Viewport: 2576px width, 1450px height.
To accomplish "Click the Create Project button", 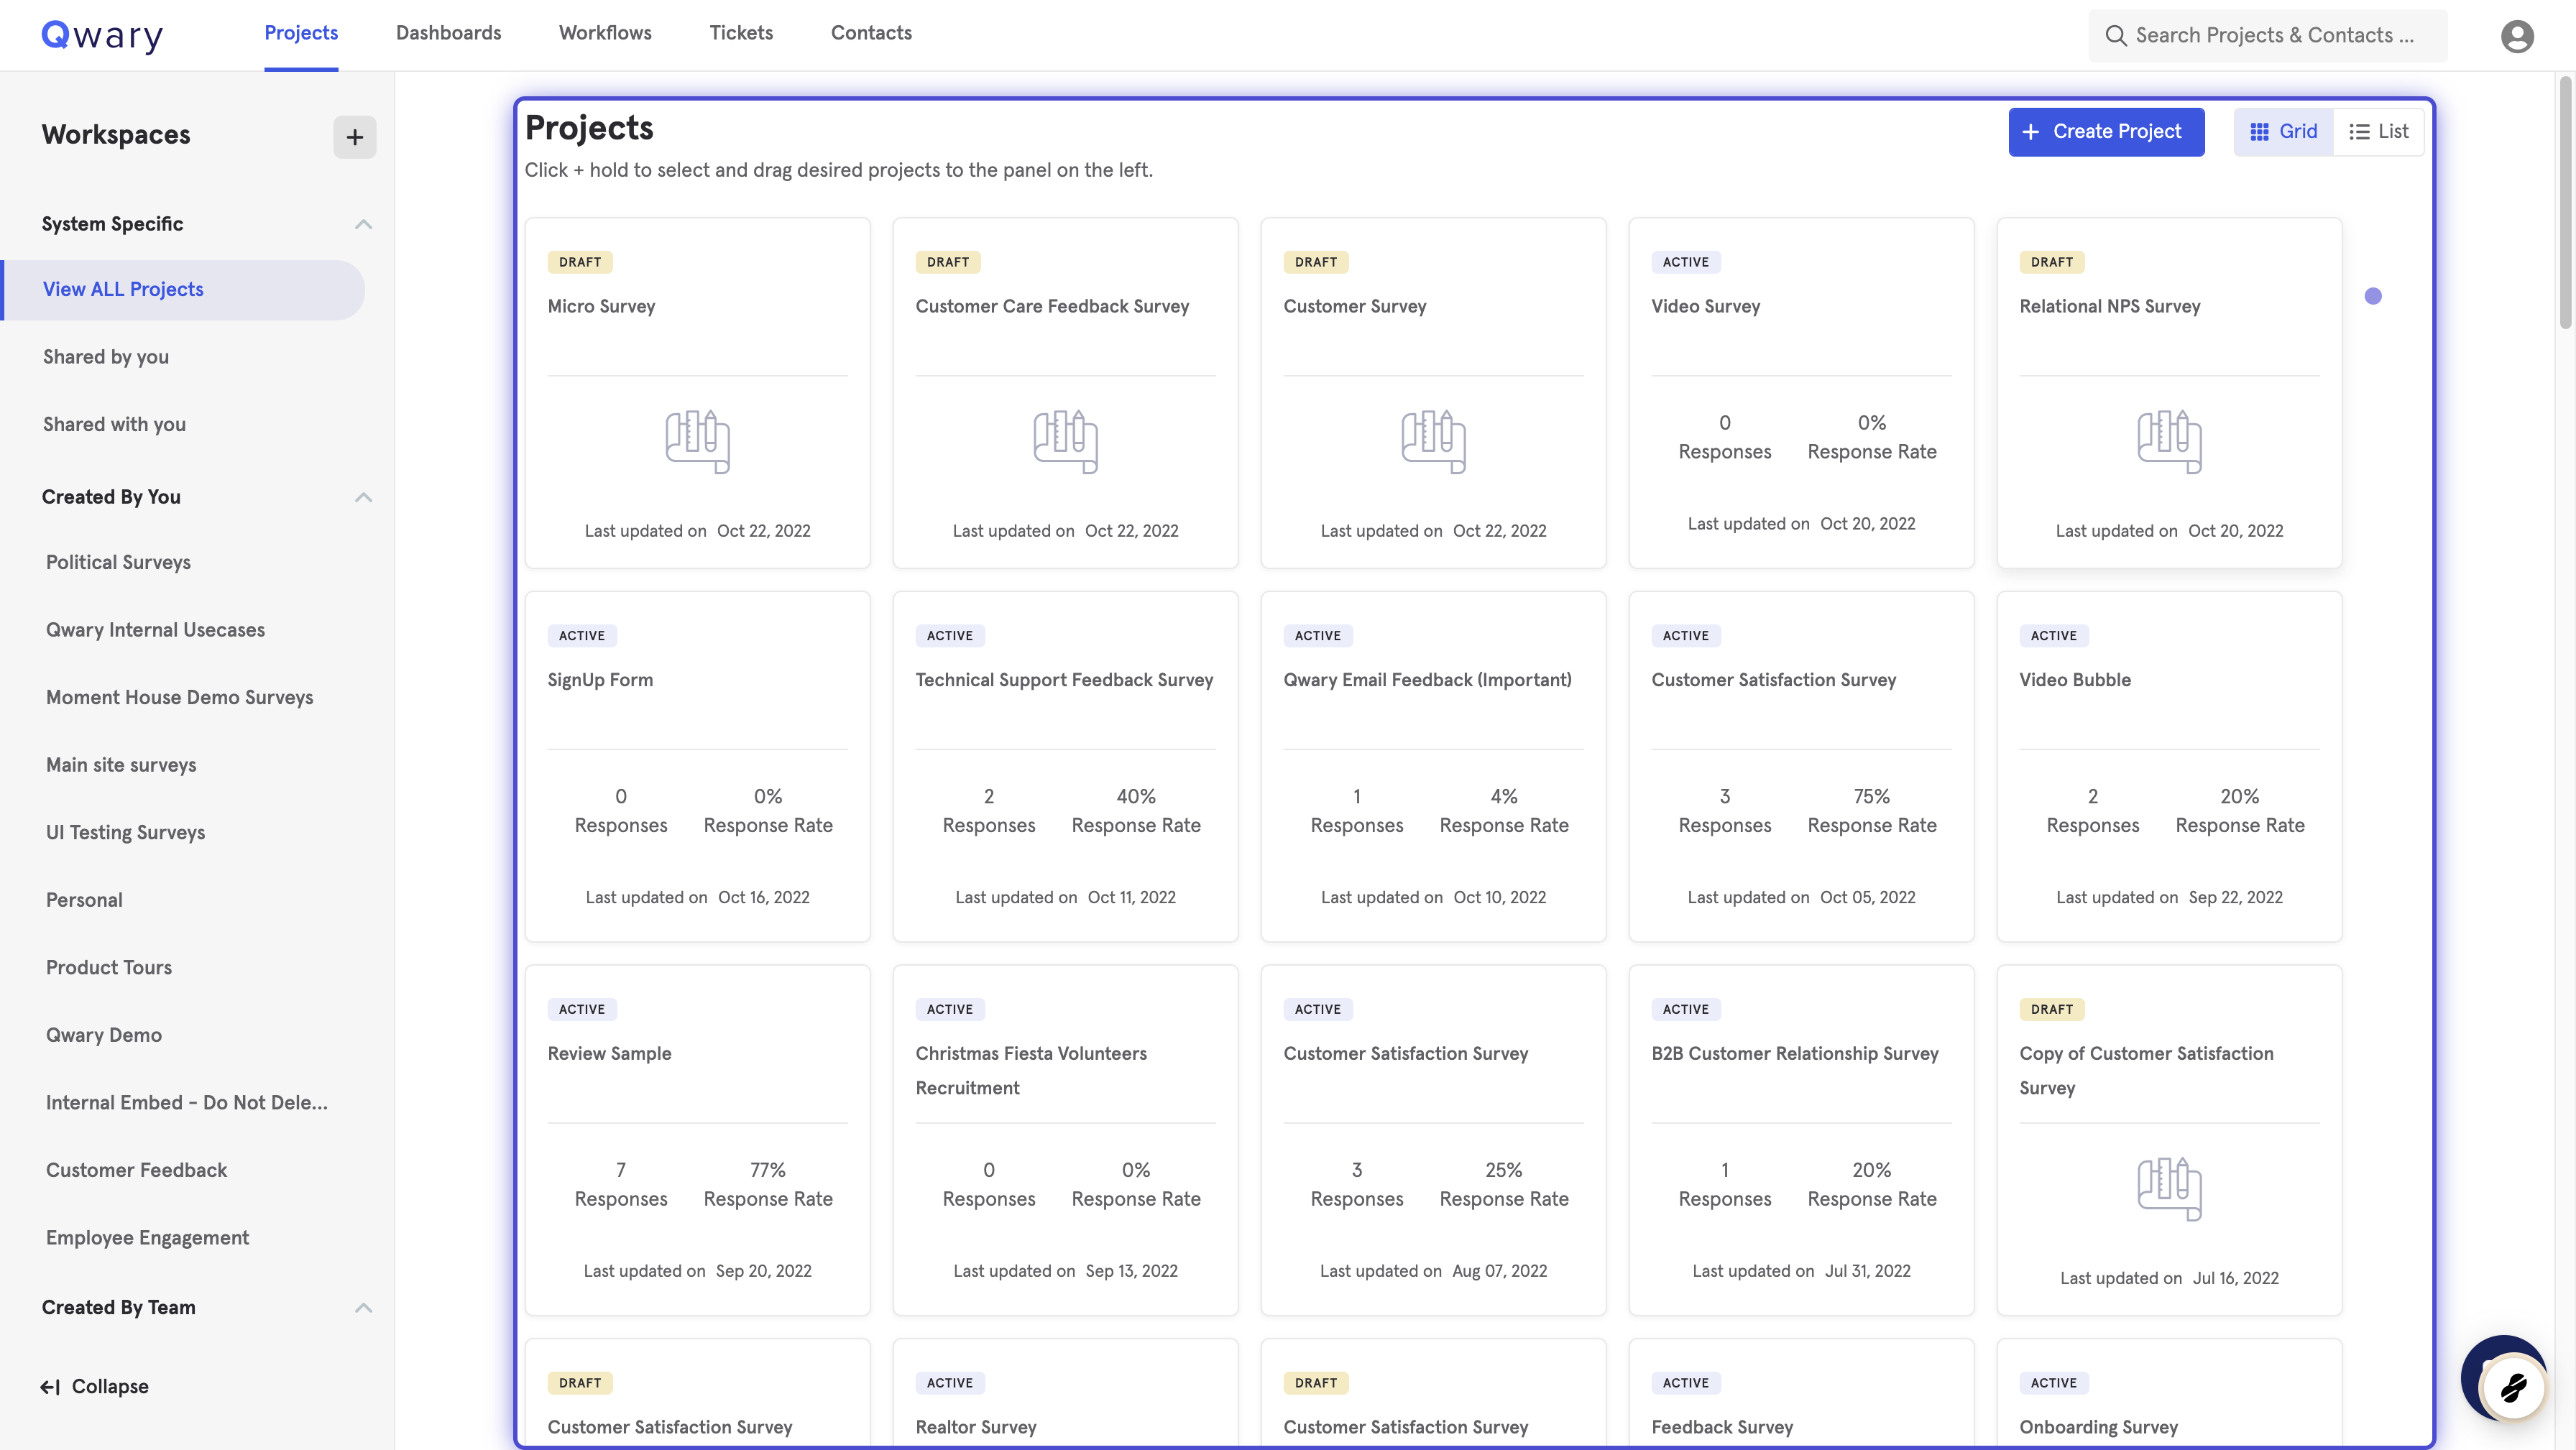I will pyautogui.click(x=2106, y=131).
